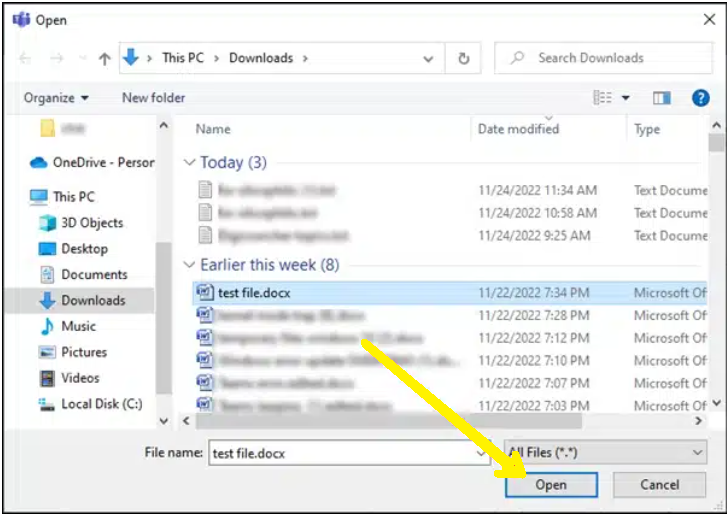Click OneDrive - Personal in sidebar
The width and height of the screenshot is (727, 519).
(102, 162)
